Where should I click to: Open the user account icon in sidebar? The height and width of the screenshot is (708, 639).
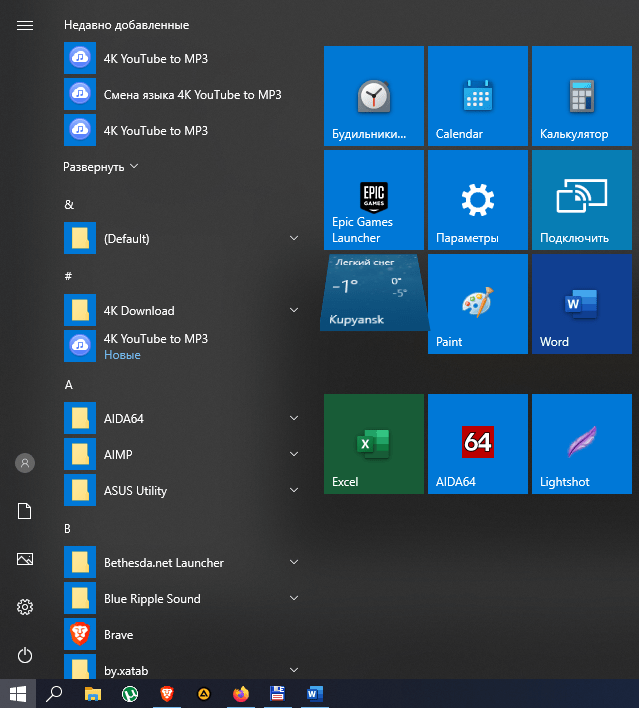[x=25, y=463]
